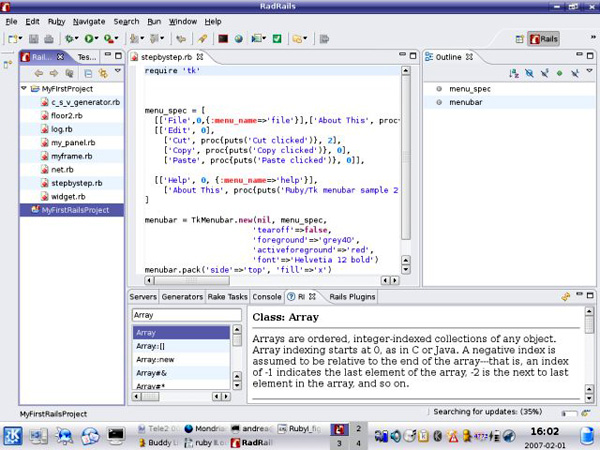
Task: Click the rightmost main toolbar arrow icon
Action: (x=324, y=39)
